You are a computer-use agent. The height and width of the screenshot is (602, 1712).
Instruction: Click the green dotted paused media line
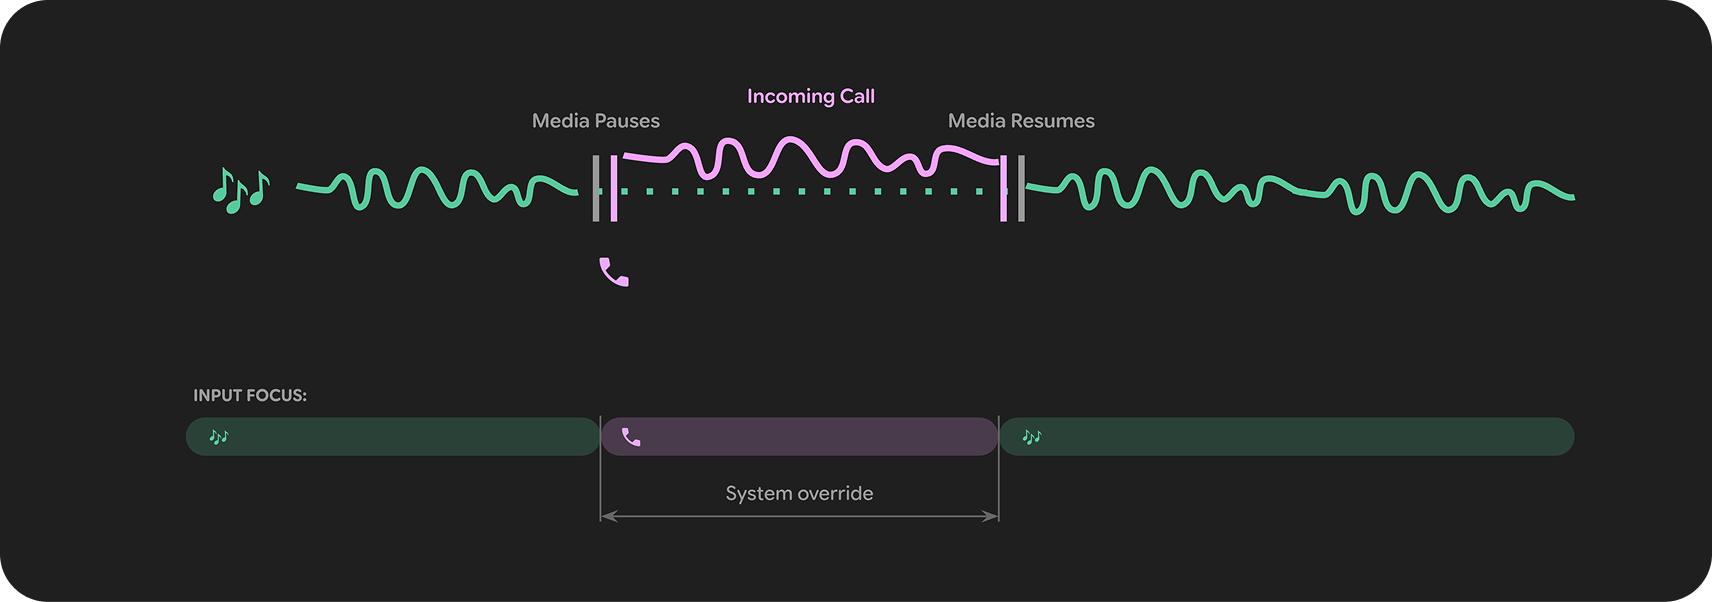[x=800, y=191]
